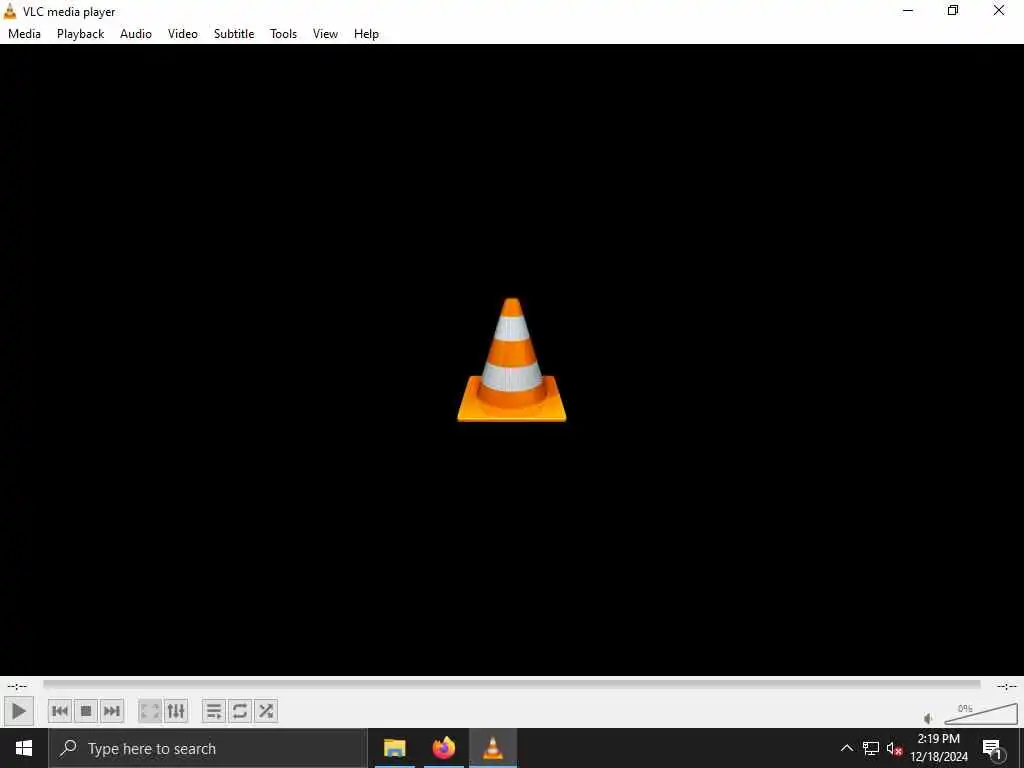
Task: Open File Explorer from taskbar
Action: click(394, 748)
